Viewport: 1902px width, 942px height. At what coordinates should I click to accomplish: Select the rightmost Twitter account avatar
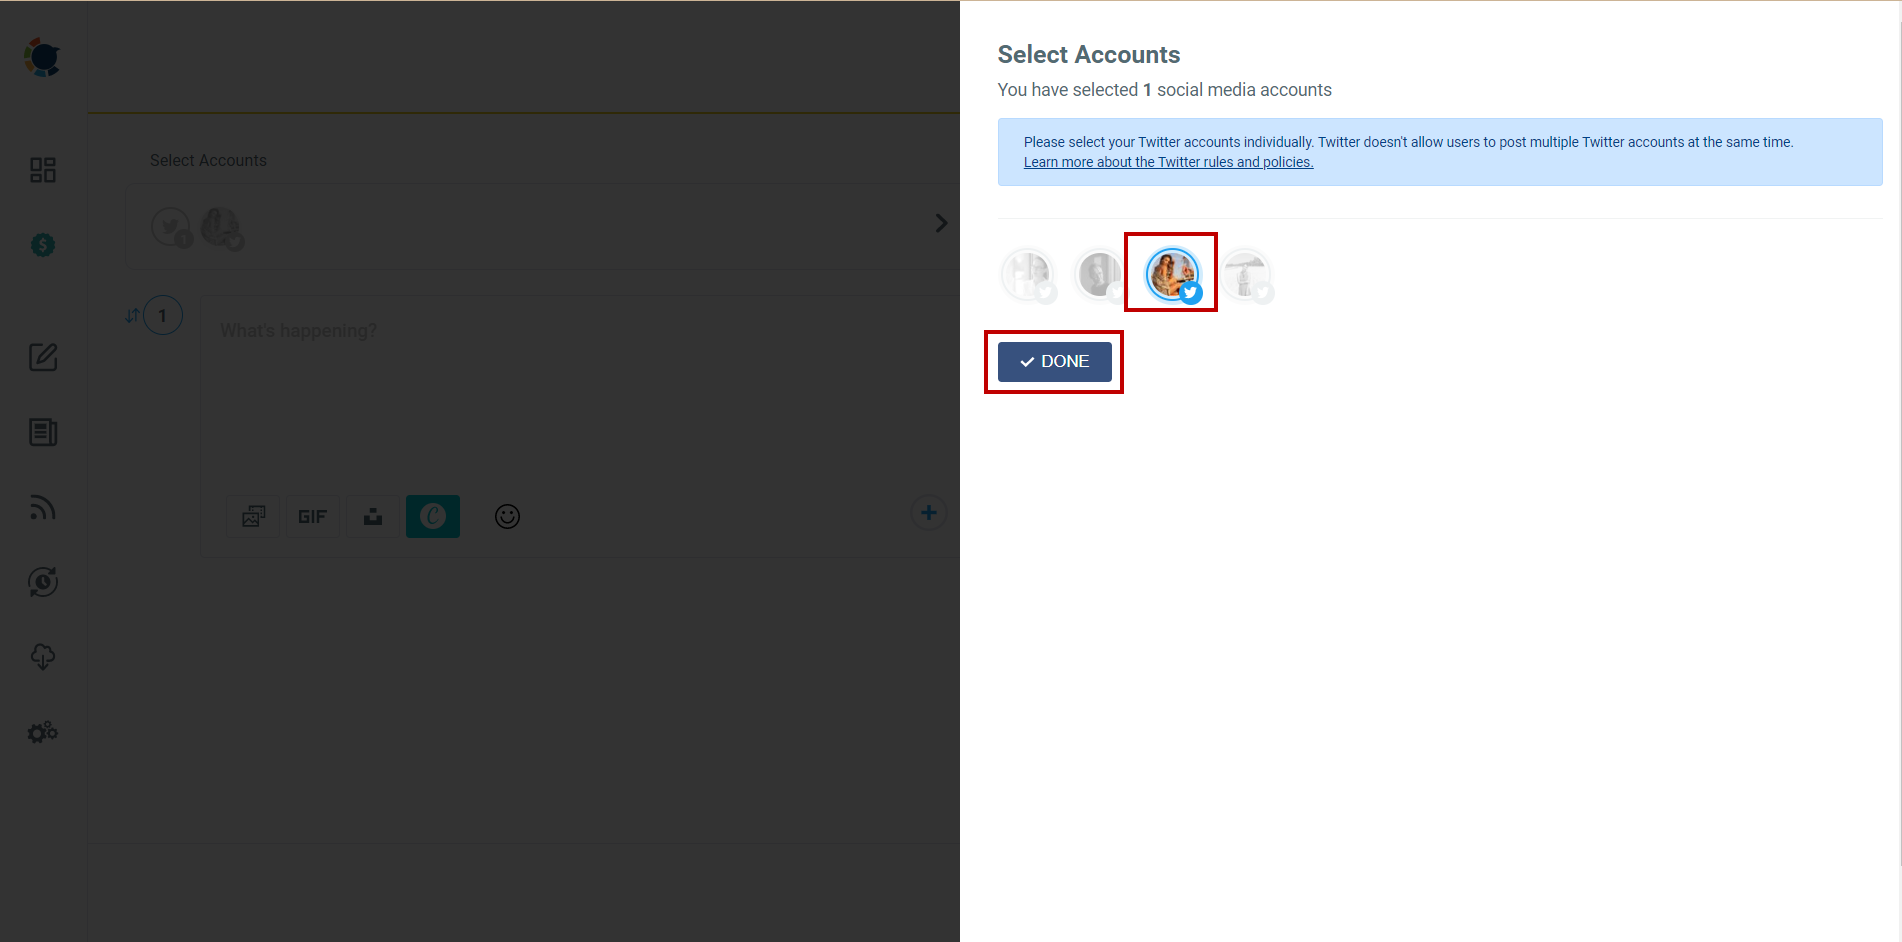1245,273
